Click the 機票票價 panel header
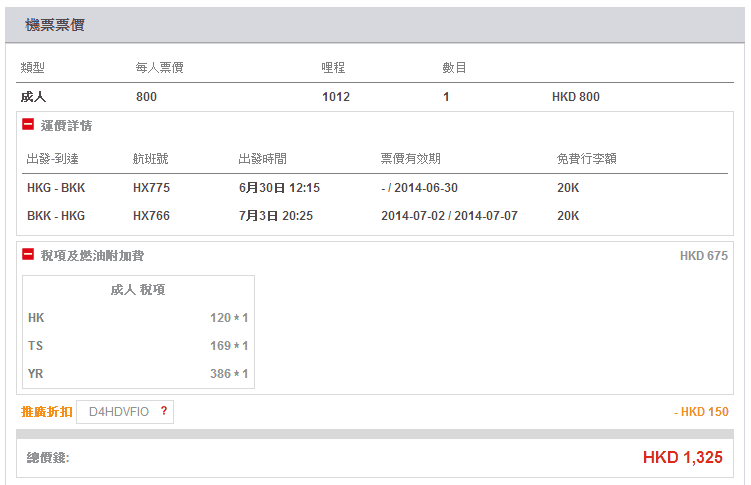 (x=54, y=24)
